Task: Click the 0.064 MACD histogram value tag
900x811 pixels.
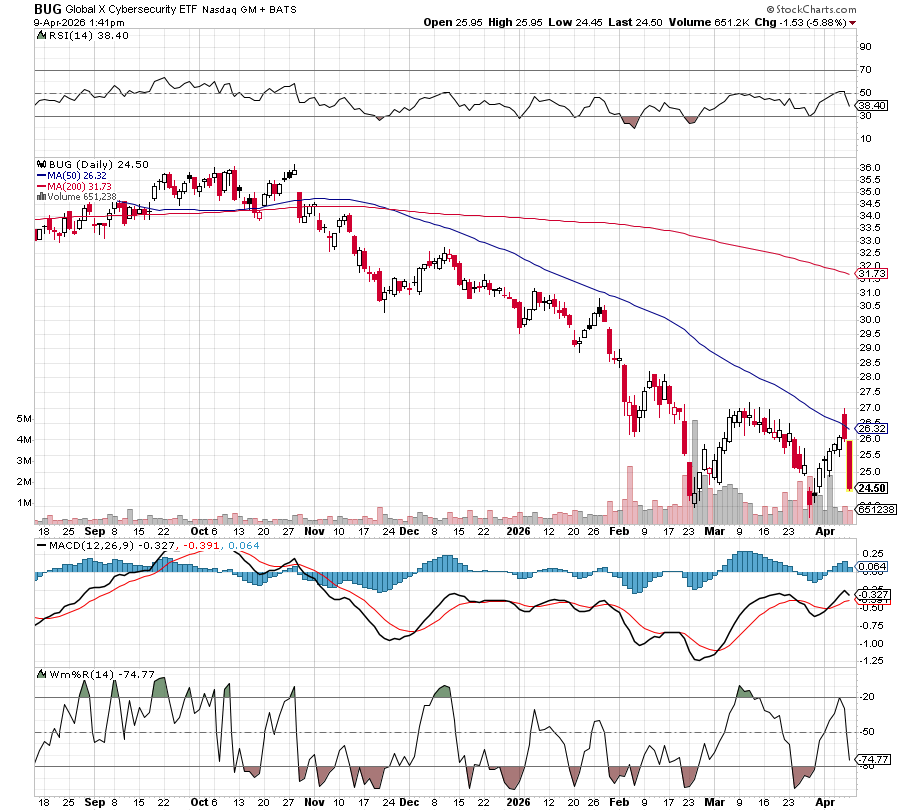Action: tap(871, 566)
